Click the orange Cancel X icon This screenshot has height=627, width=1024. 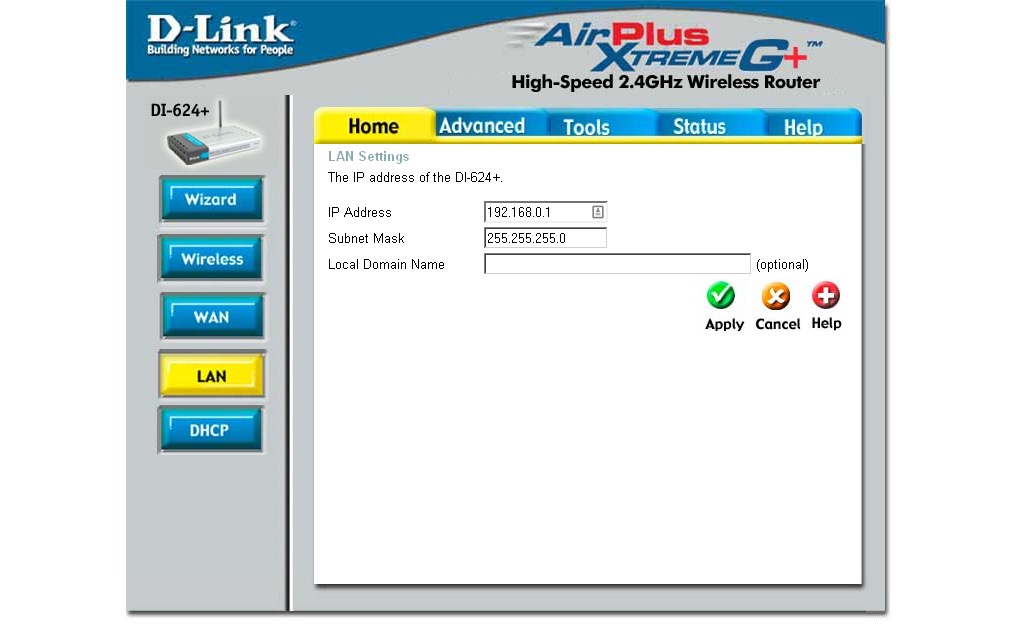click(776, 296)
